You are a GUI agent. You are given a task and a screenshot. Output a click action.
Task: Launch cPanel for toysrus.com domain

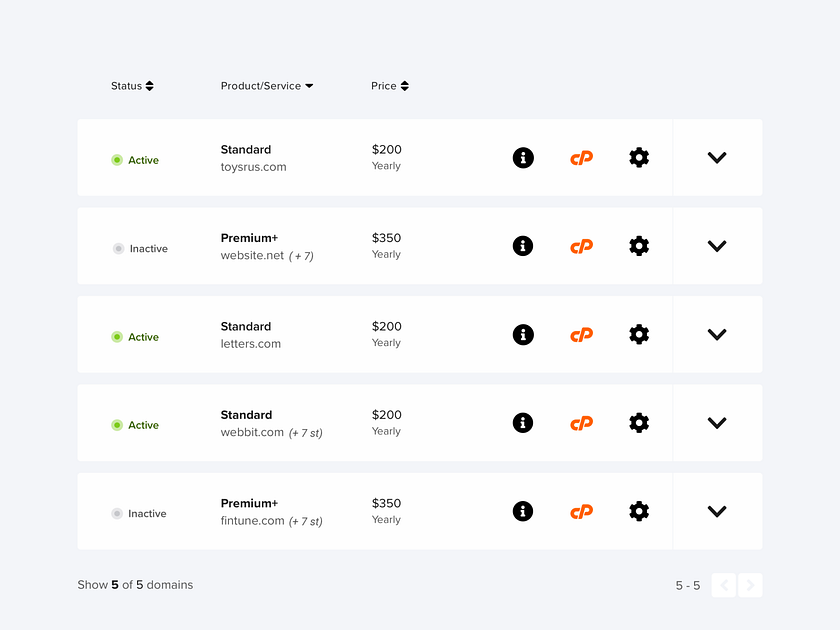click(581, 157)
